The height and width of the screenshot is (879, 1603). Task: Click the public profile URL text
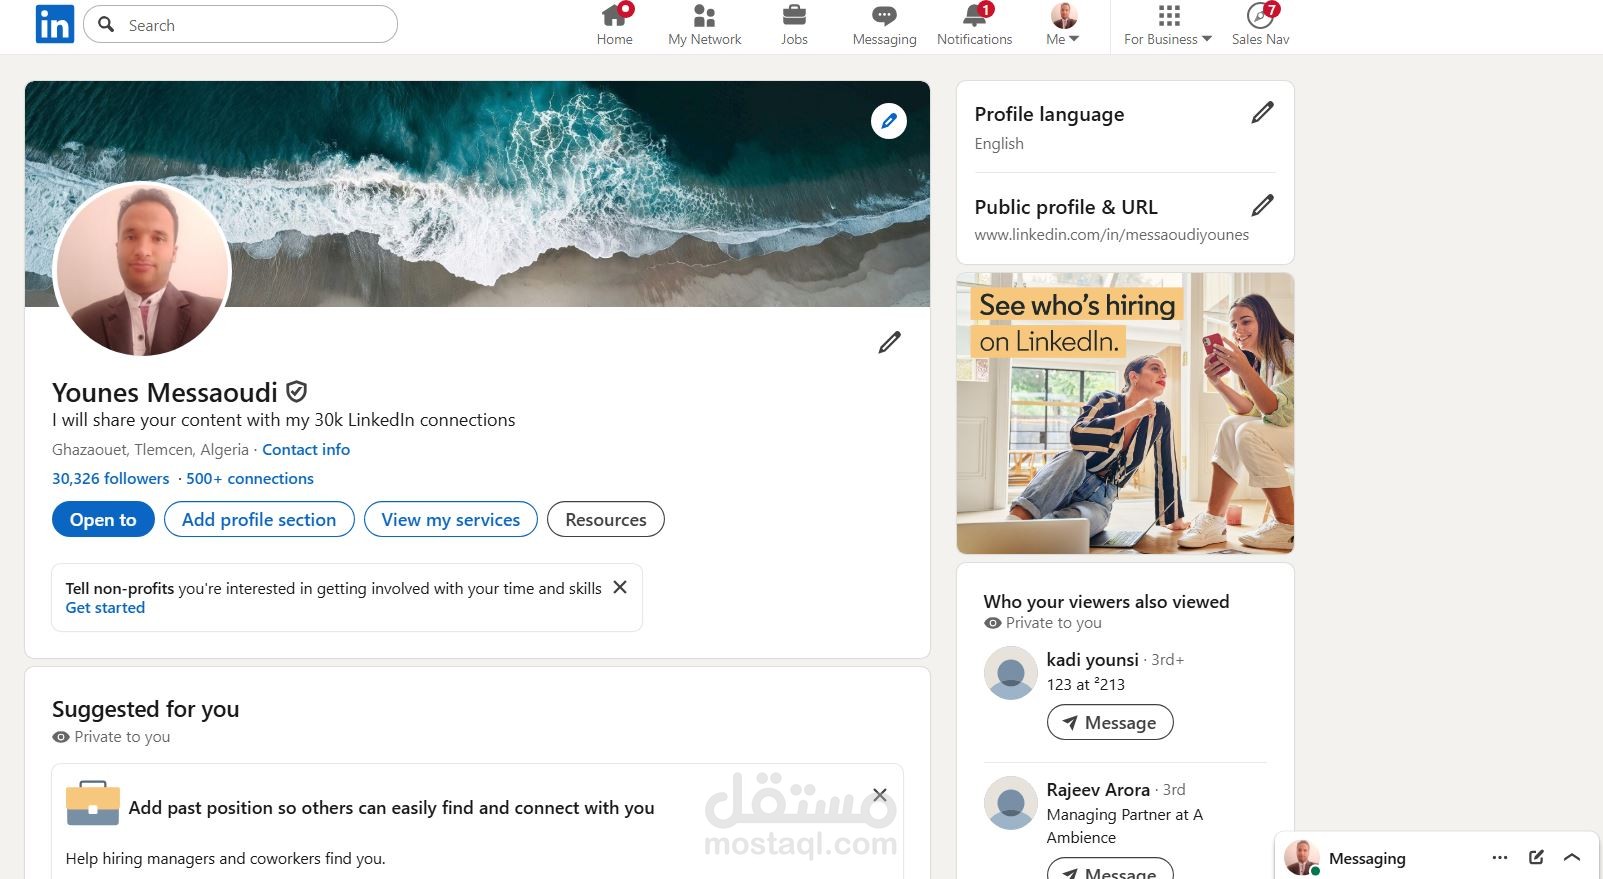pyautogui.click(x=1111, y=234)
